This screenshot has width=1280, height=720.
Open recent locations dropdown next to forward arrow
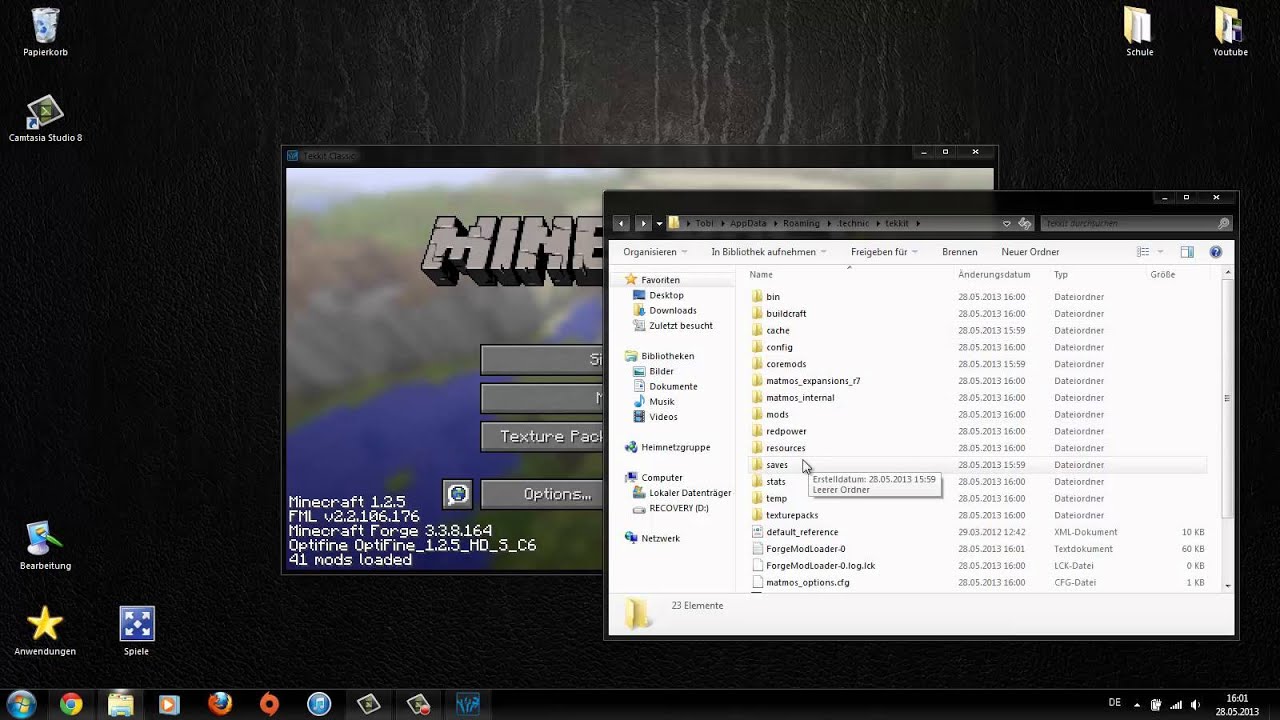click(659, 224)
